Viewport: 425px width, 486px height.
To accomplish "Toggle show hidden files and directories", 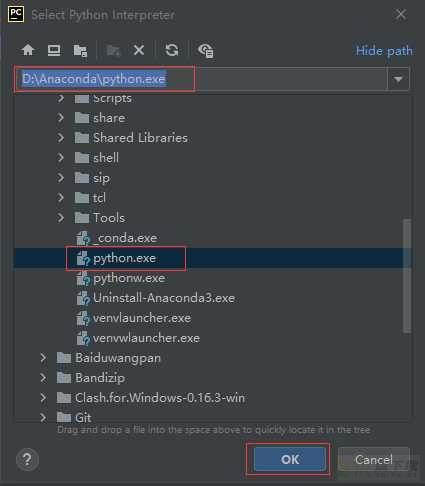I will [x=206, y=51].
